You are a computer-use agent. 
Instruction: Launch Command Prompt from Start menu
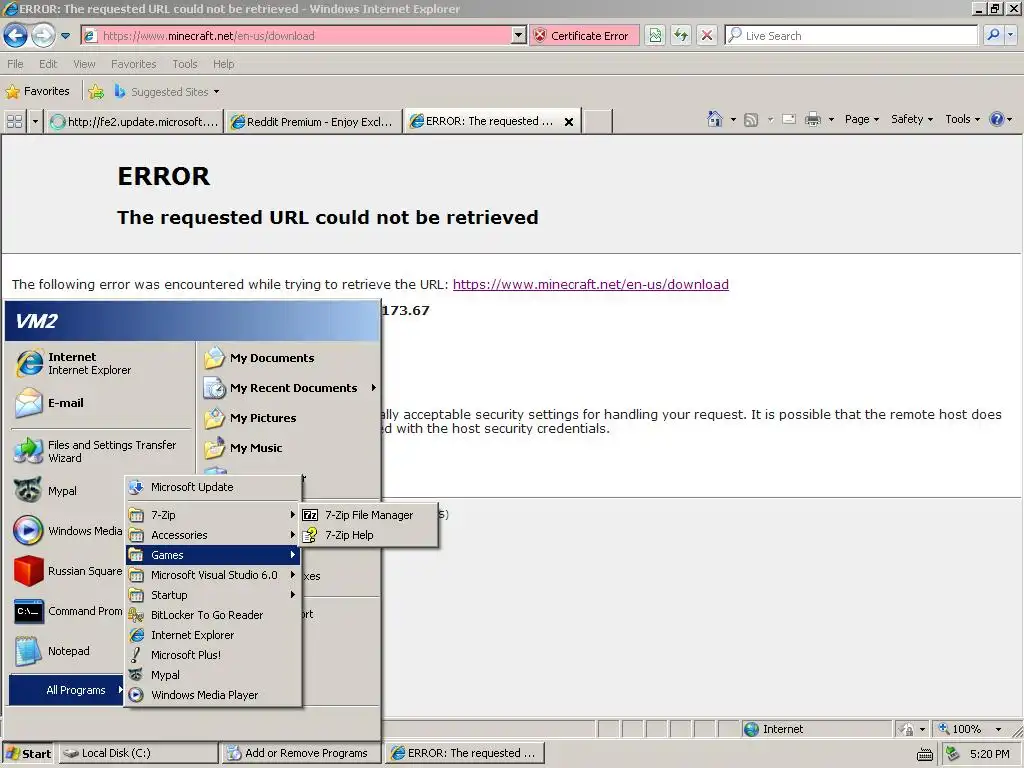coord(68,611)
